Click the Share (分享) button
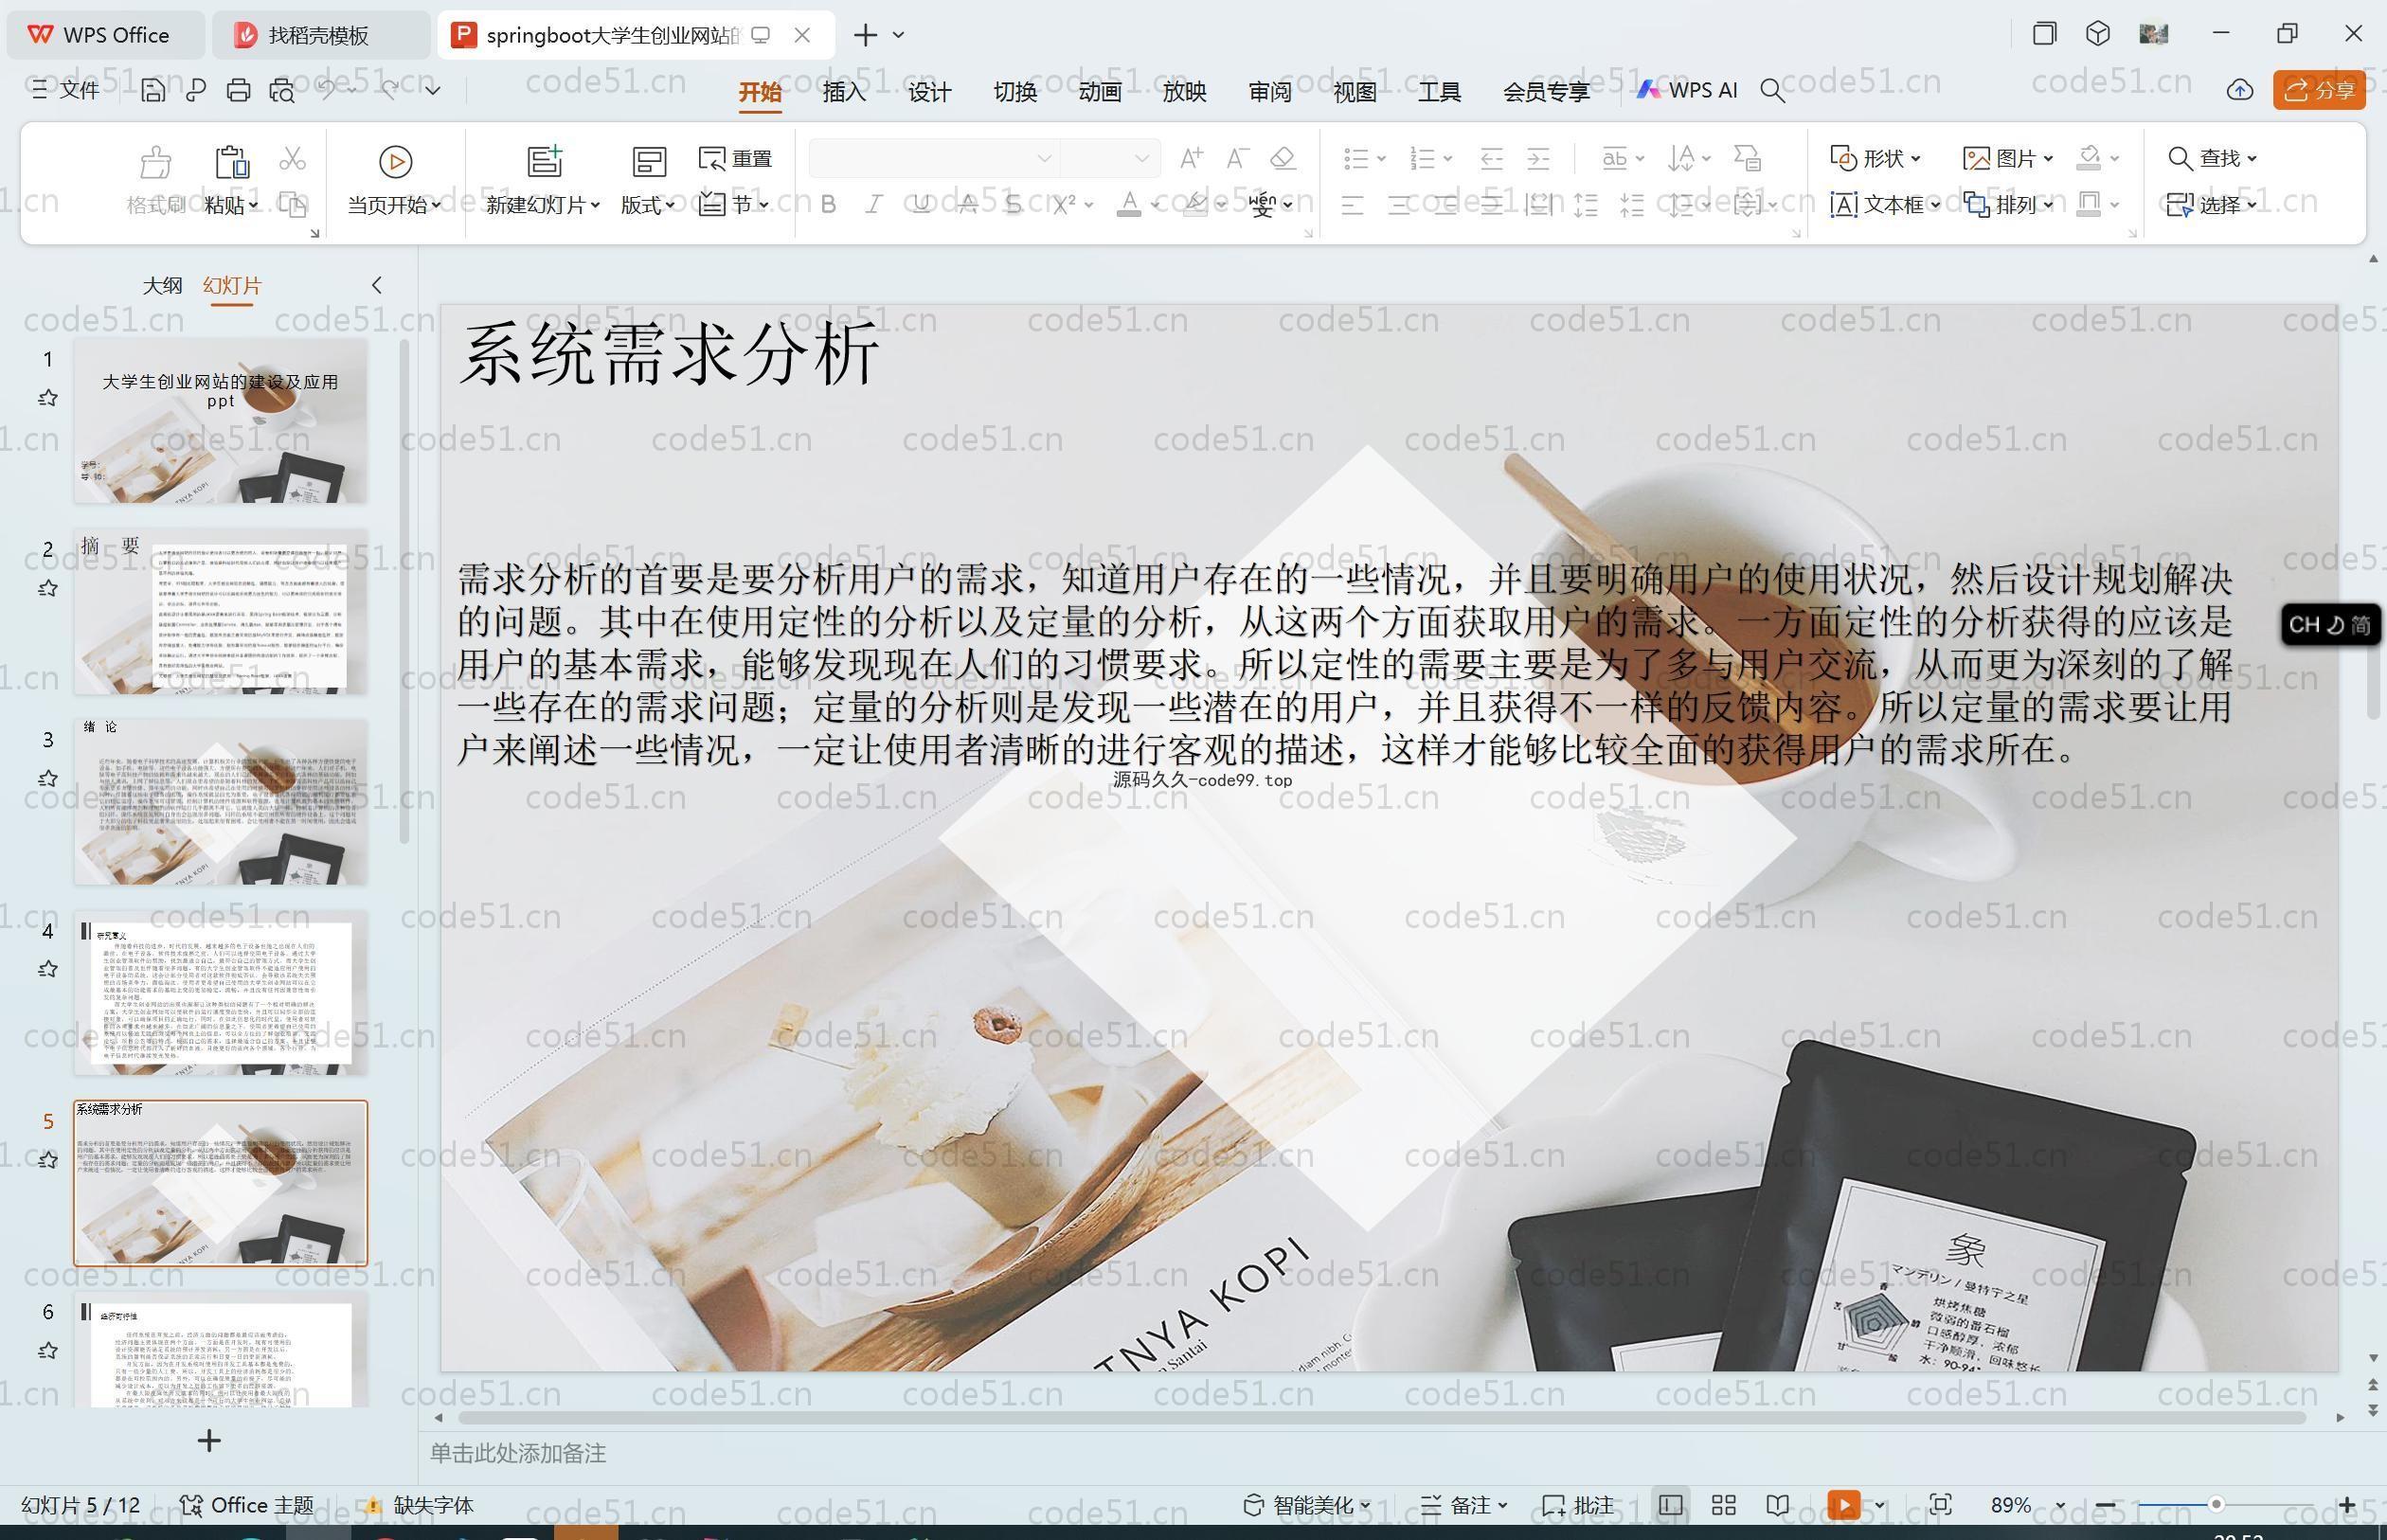Viewport: 2387px width, 1540px height. tap(2319, 90)
